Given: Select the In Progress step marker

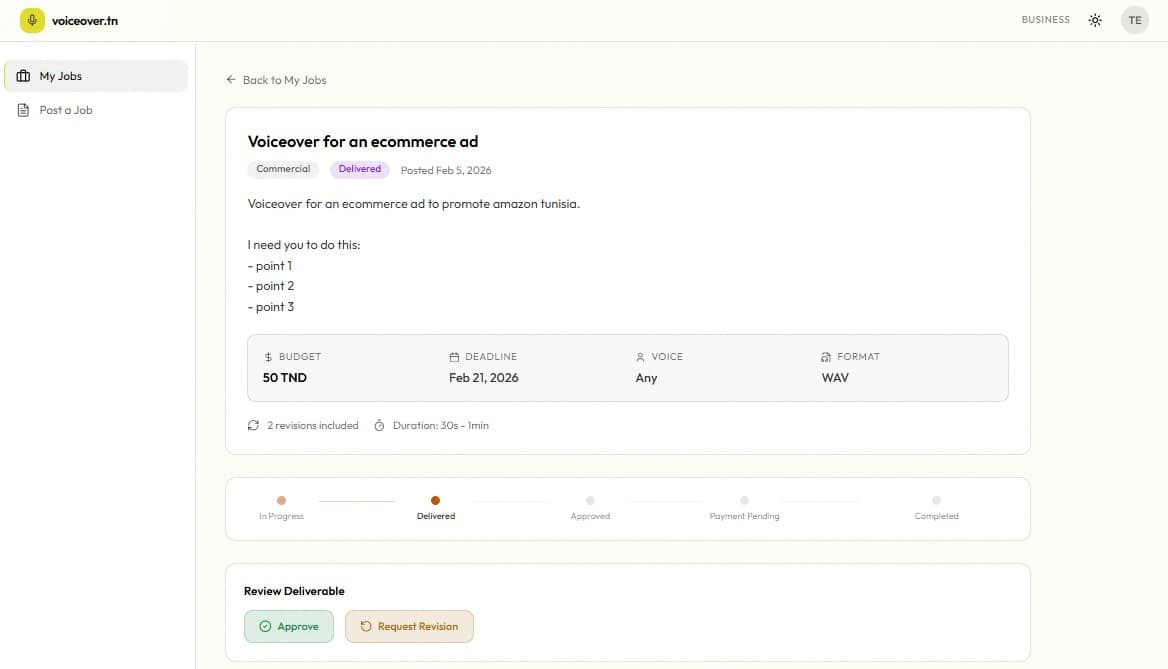Looking at the screenshot, I should [x=281, y=501].
